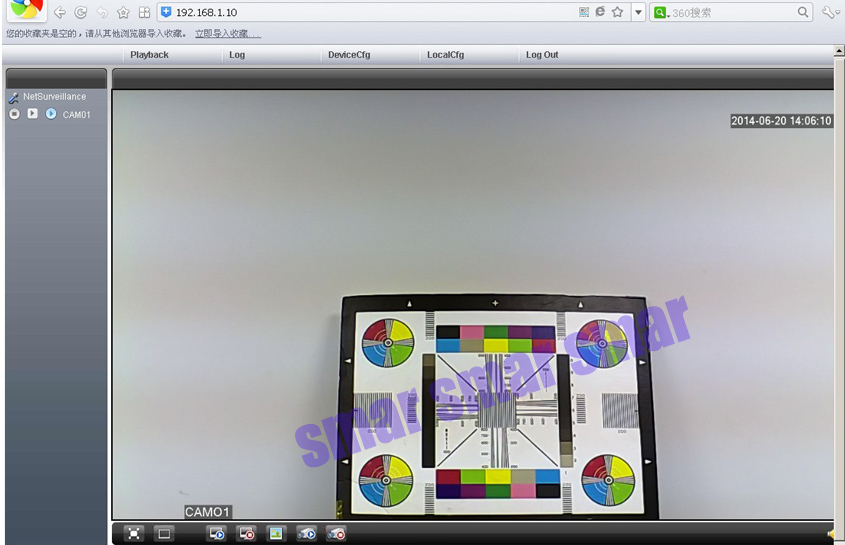Select the single-window layout icon
Image resolution: width=845 pixels, height=545 pixels.
pyautogui.click(x=165, y=534)
